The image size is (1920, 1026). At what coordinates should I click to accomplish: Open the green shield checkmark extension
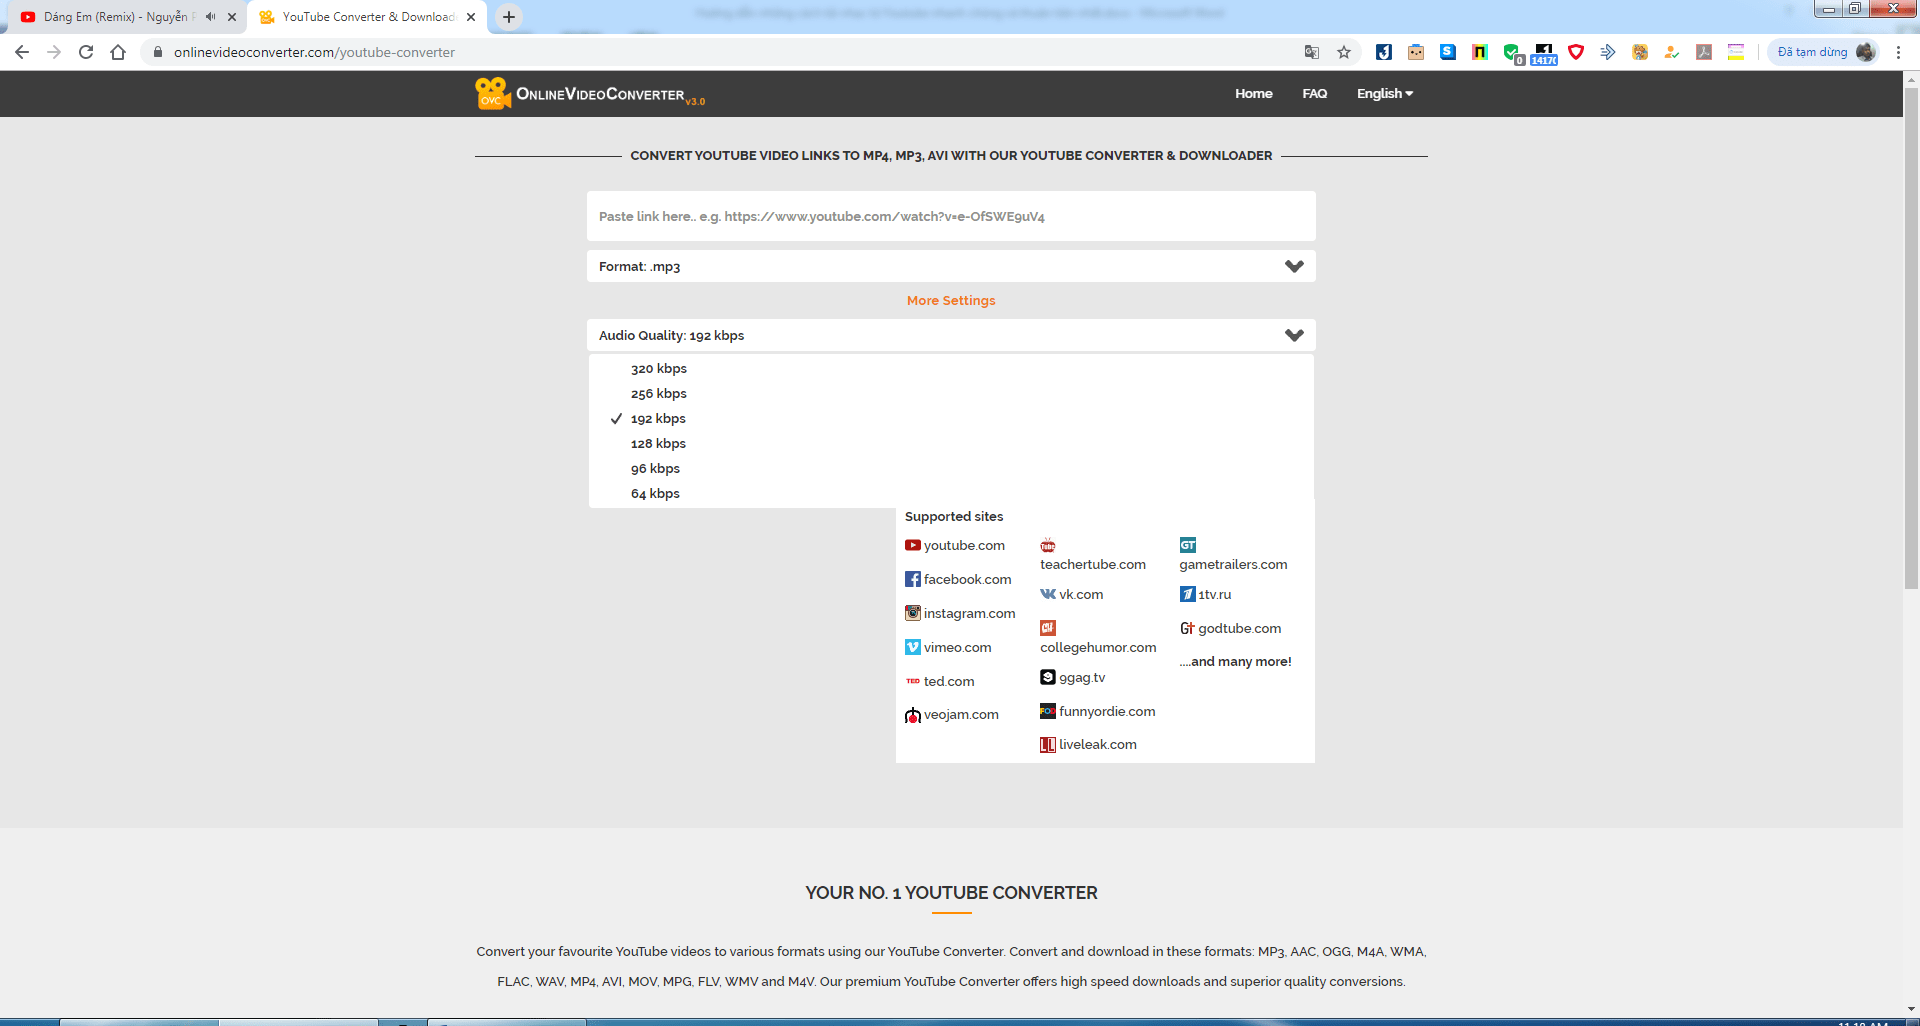tap(1512, 53)
